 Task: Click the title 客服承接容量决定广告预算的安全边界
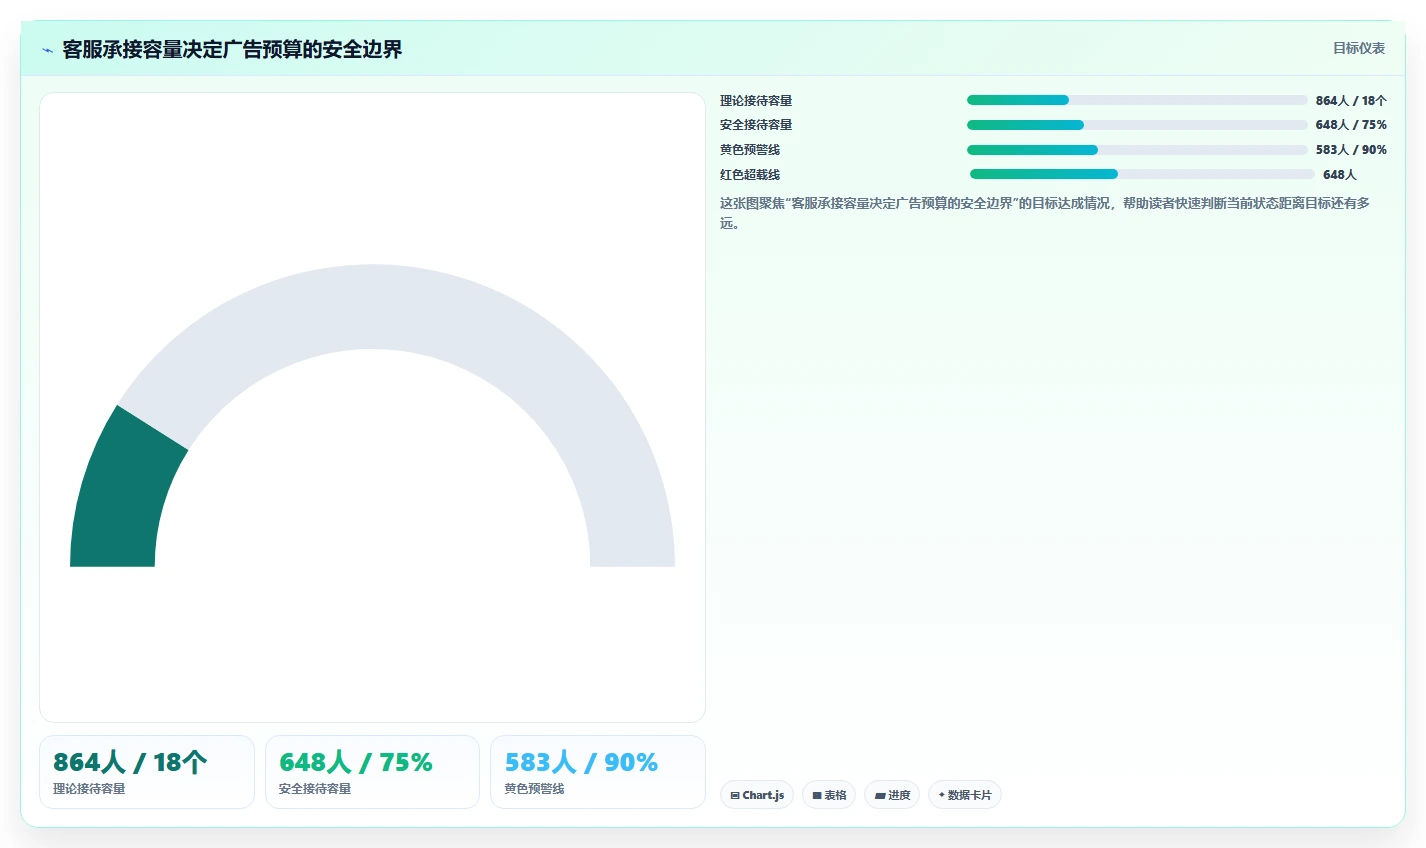click(x=232, y=49)
